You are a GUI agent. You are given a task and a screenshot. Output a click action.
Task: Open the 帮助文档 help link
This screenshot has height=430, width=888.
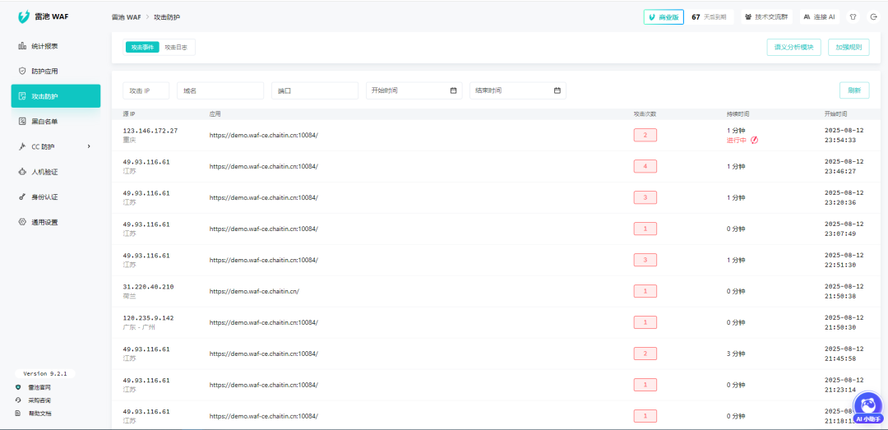[39, 413]
